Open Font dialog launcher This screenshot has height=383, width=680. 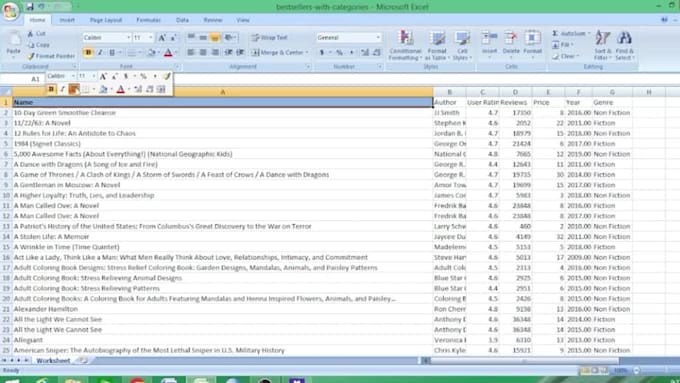point(177,67)
